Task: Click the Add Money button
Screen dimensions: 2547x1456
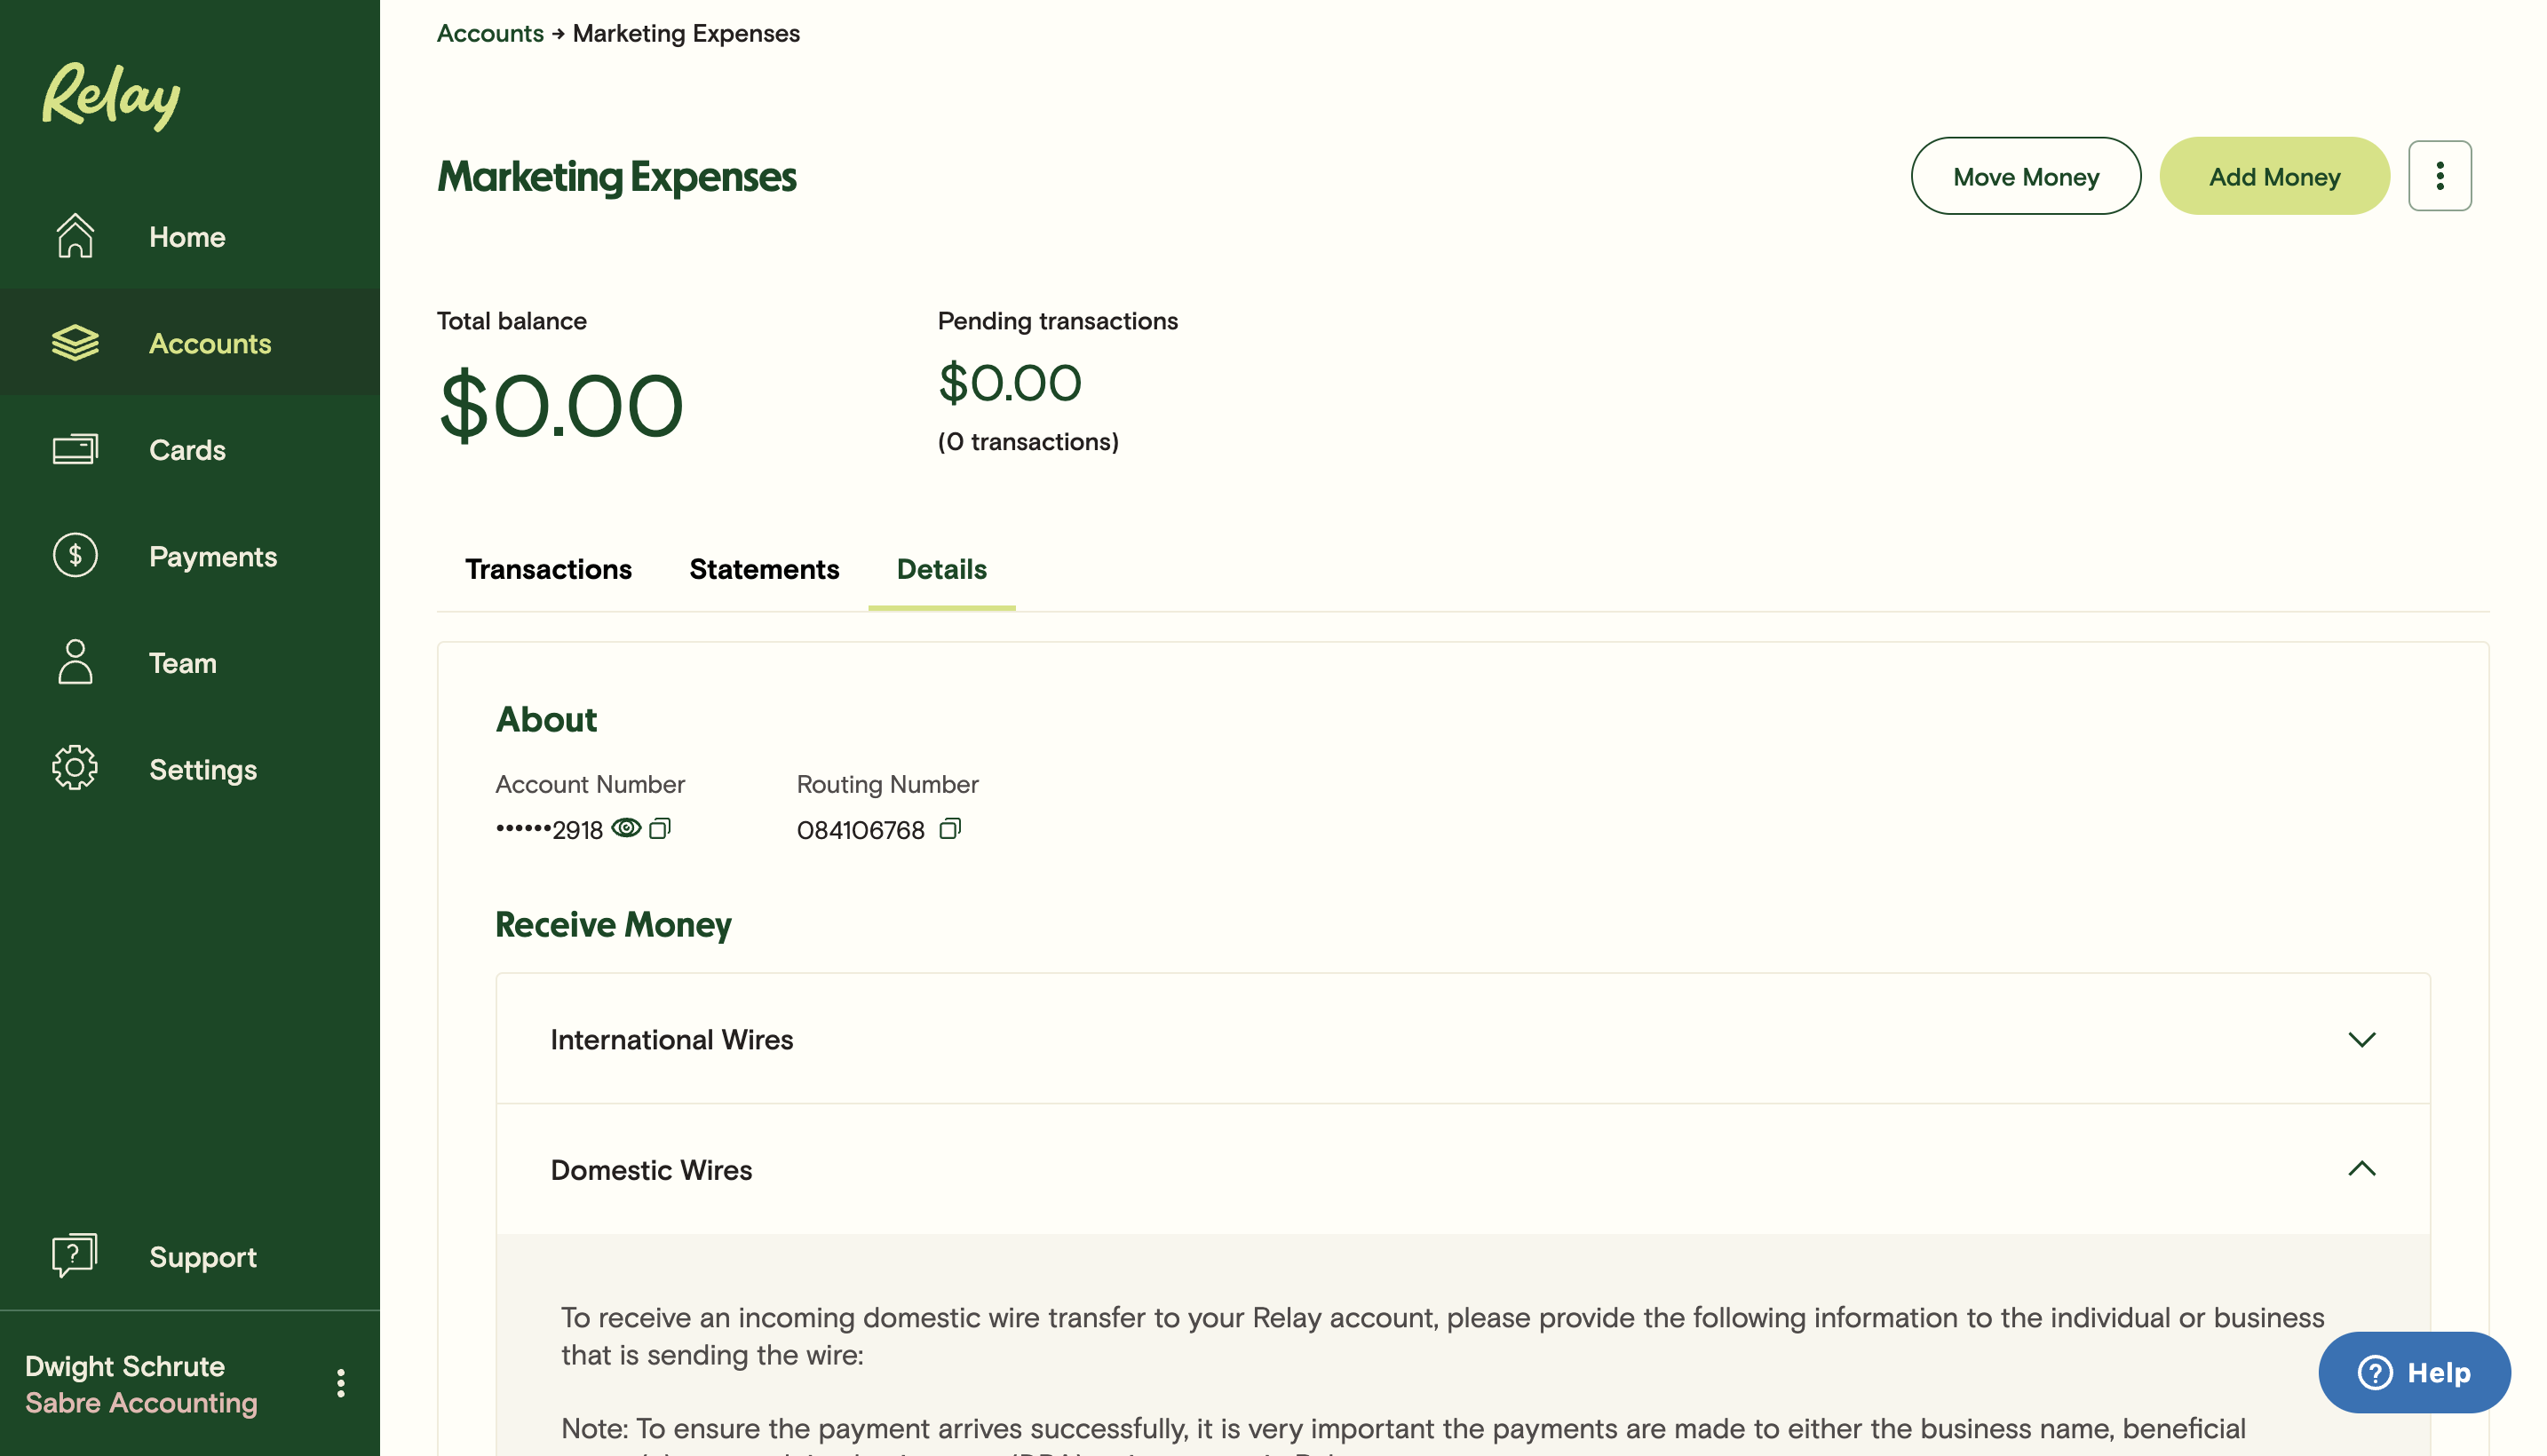Action: point(2274,176)
